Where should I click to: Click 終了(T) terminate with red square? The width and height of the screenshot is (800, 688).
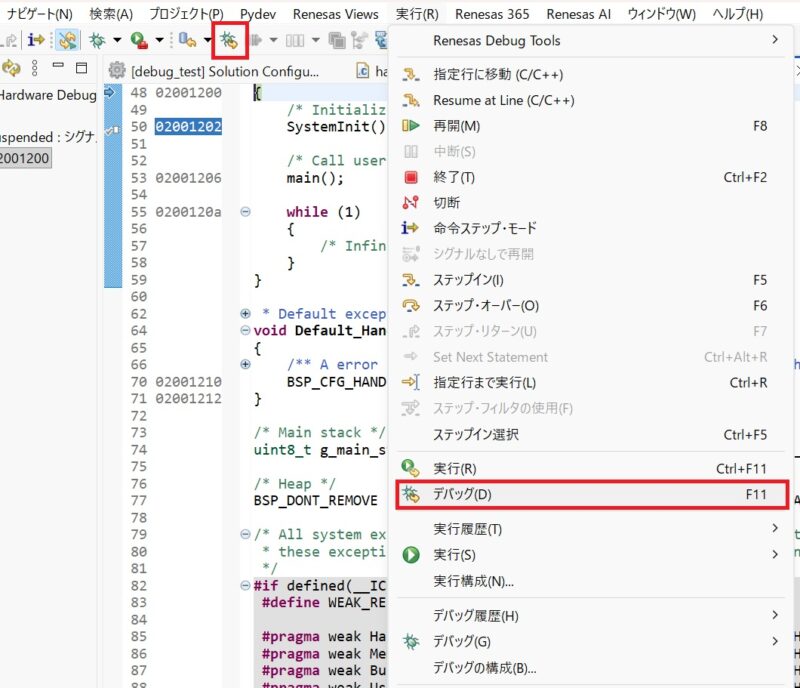453,177
